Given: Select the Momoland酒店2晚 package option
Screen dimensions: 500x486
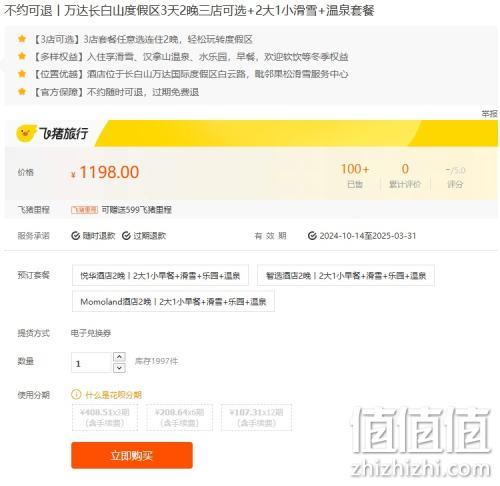Looking at the screenshot, I should (x=173, y=301).
